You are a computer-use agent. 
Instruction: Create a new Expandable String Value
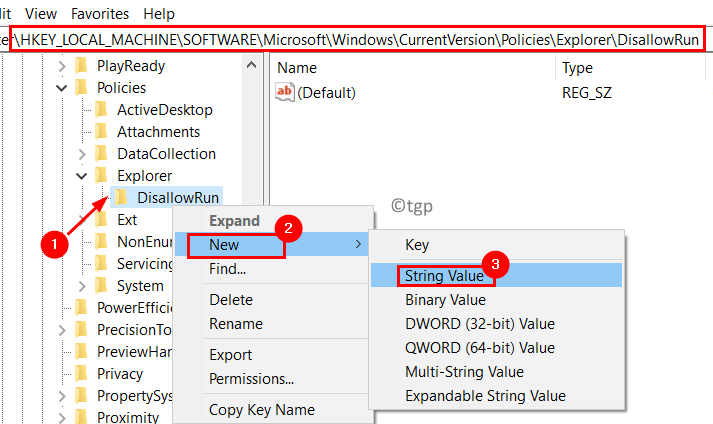pyautogui.click(x=497, y=396)
